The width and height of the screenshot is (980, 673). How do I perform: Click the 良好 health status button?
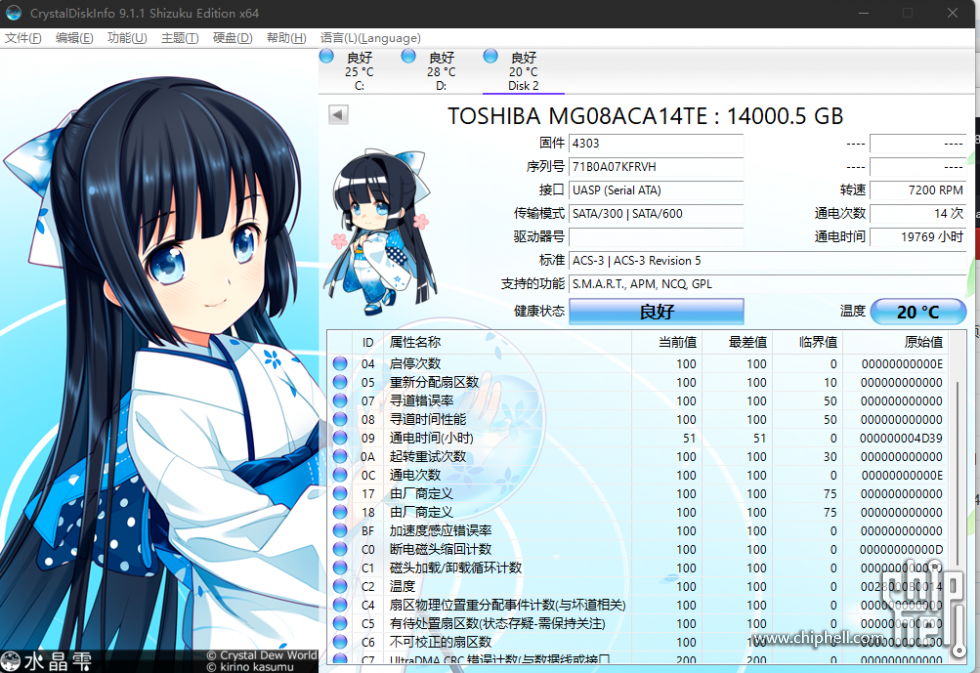[x=656, y=311]
